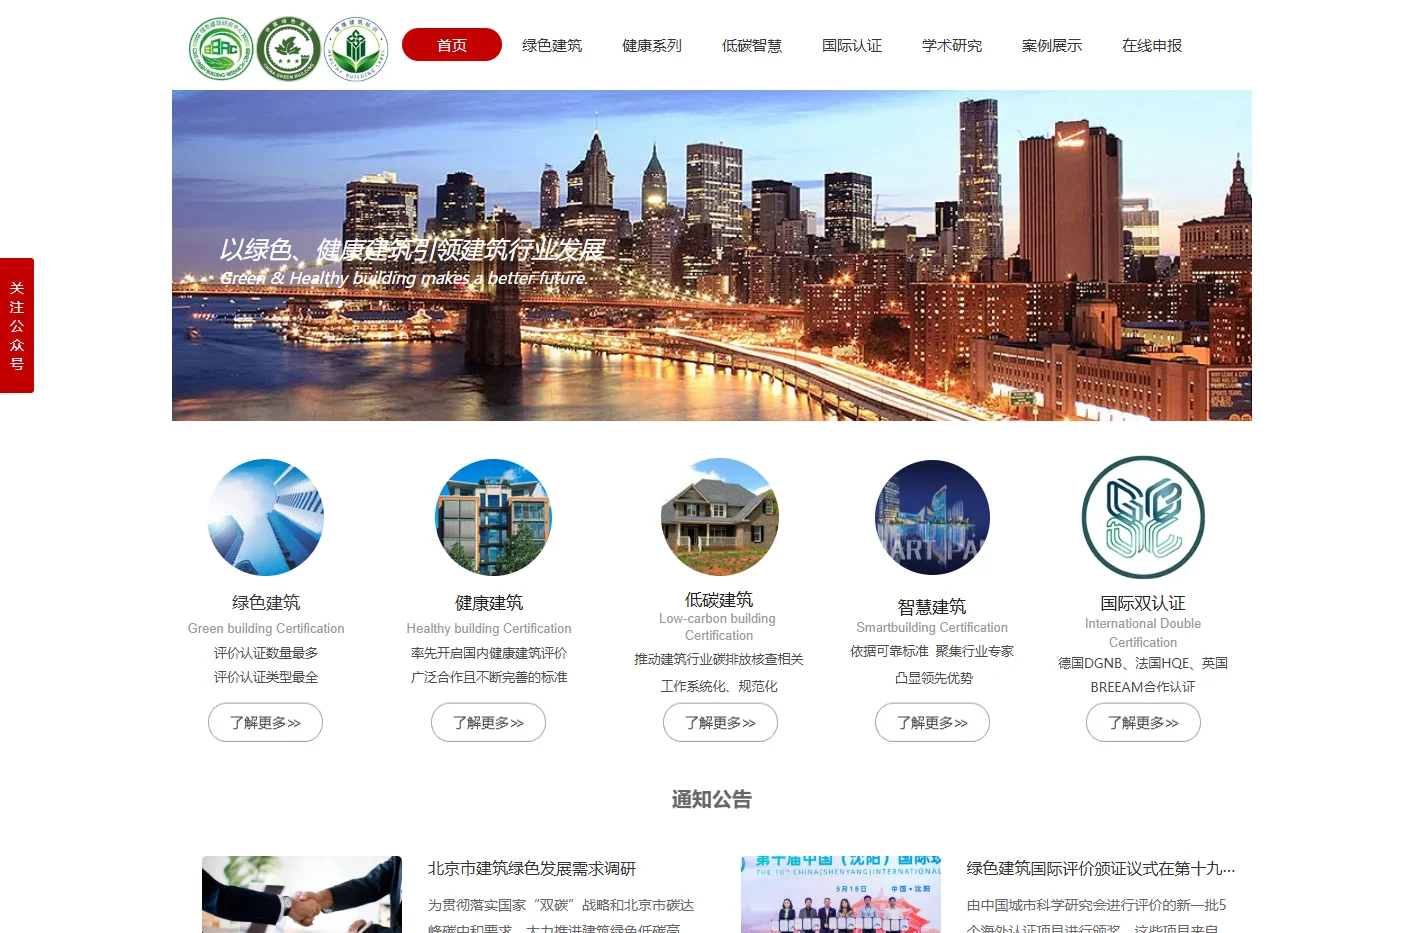
Task: Click the 绿色建筑 skyscraper circle image
Action: tap(266, 517)
